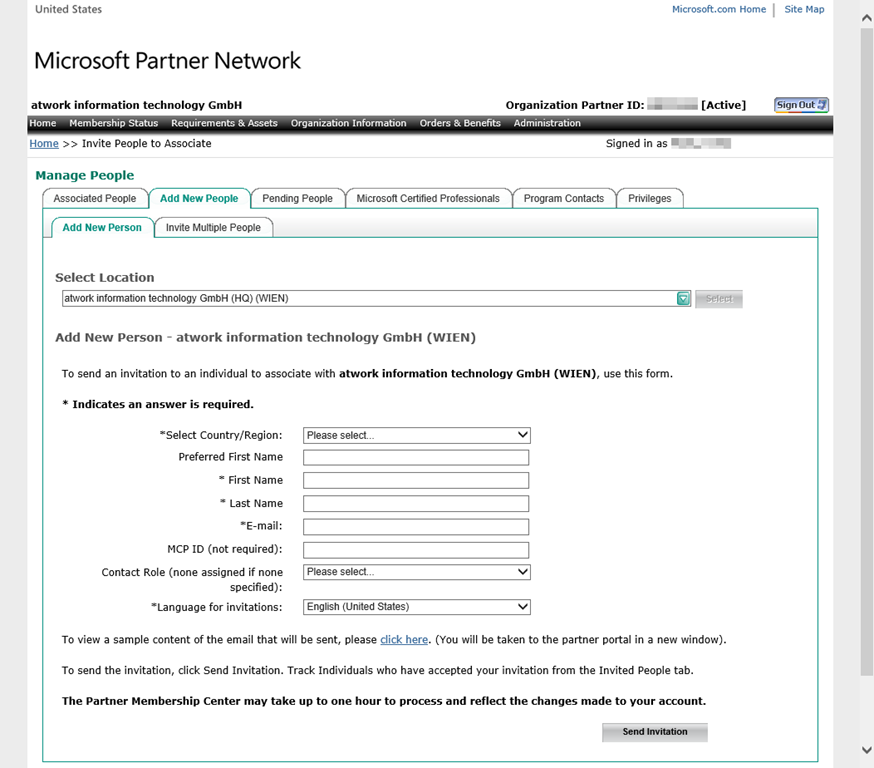This screenshot has width=874, height=768.
Task: Click the United States region text
Action: [68, 9]
